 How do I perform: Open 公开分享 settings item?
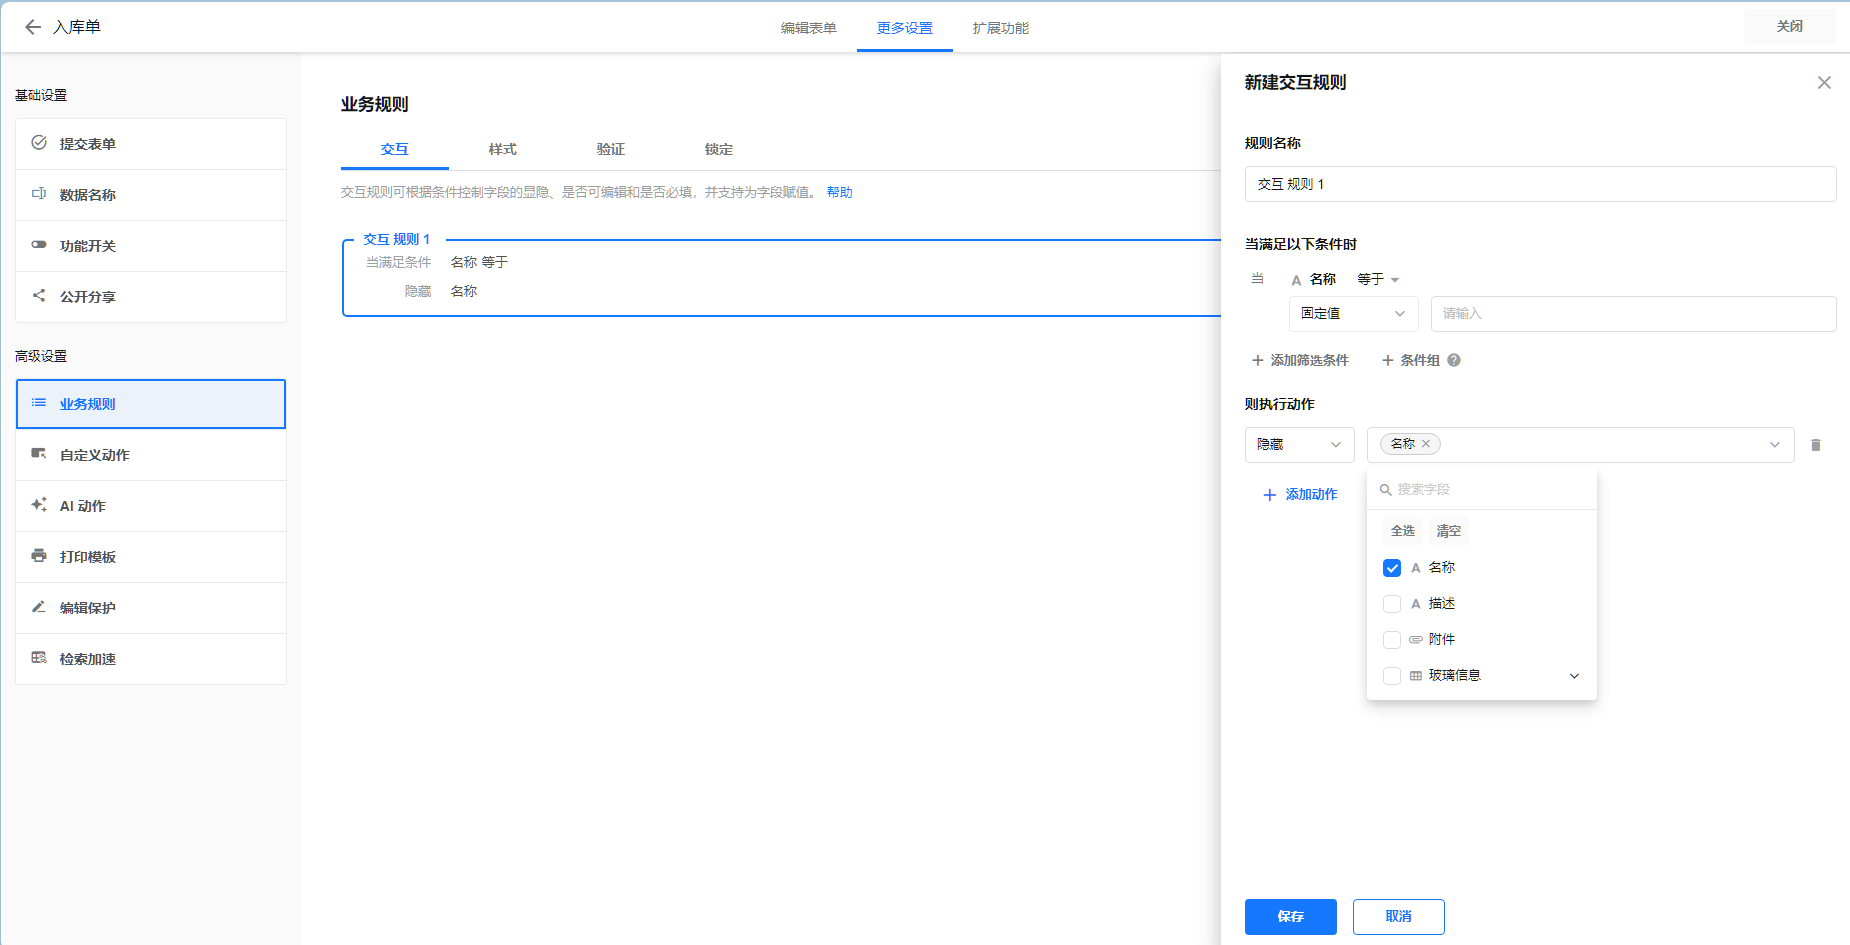pos(151,297)
